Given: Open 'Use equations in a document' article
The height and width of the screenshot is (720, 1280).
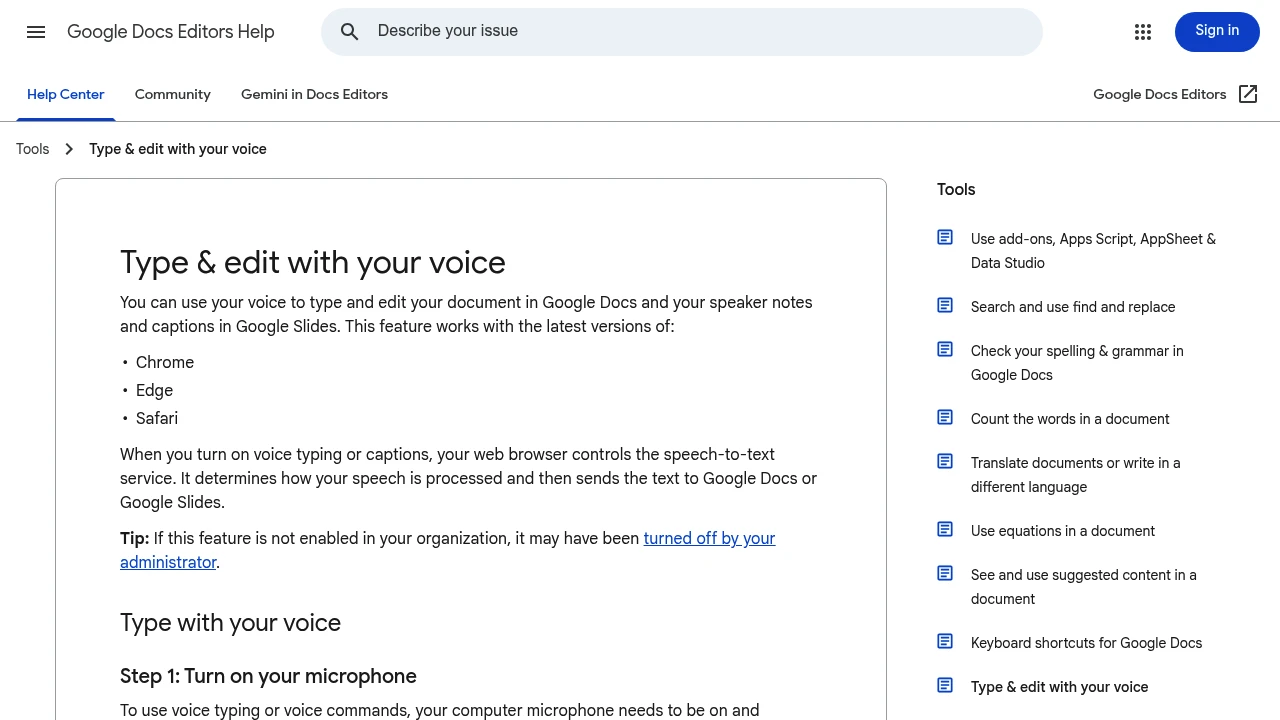Looking at the screenshot, I should pos(1063,531).
